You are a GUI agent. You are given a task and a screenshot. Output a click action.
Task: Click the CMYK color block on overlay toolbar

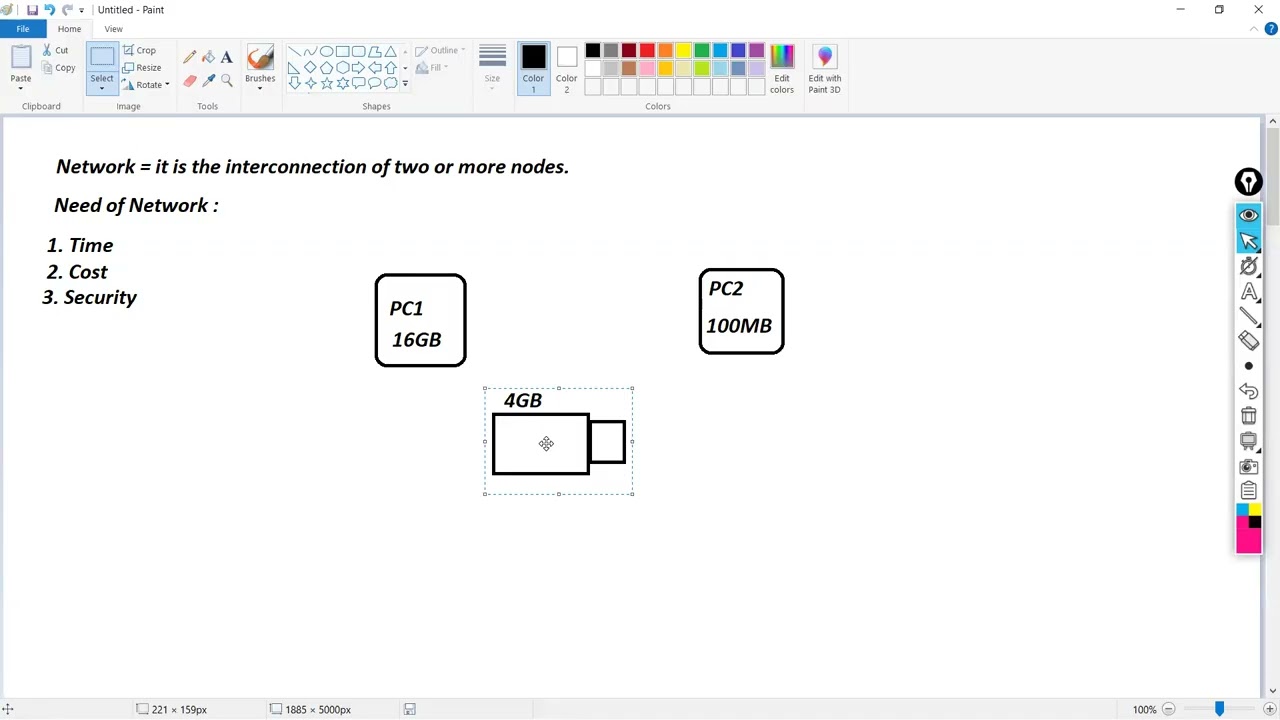point(1248,529)
